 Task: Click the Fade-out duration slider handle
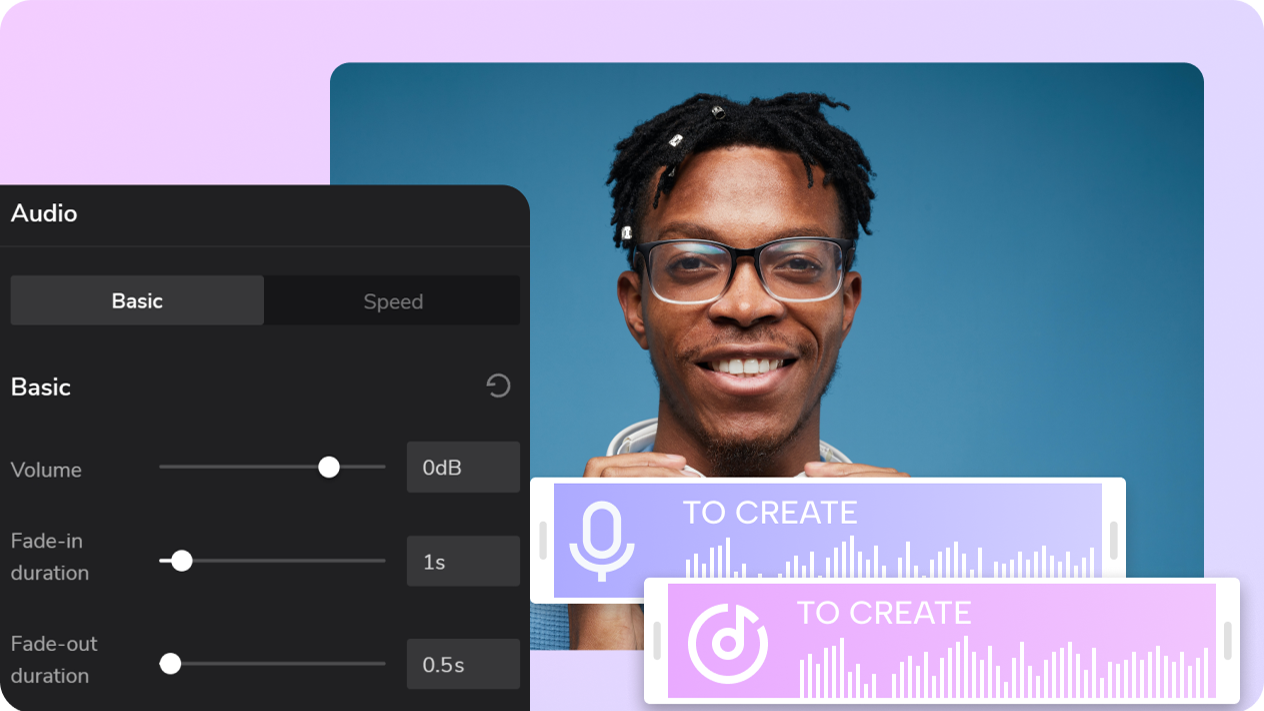(x=171, y=663)
